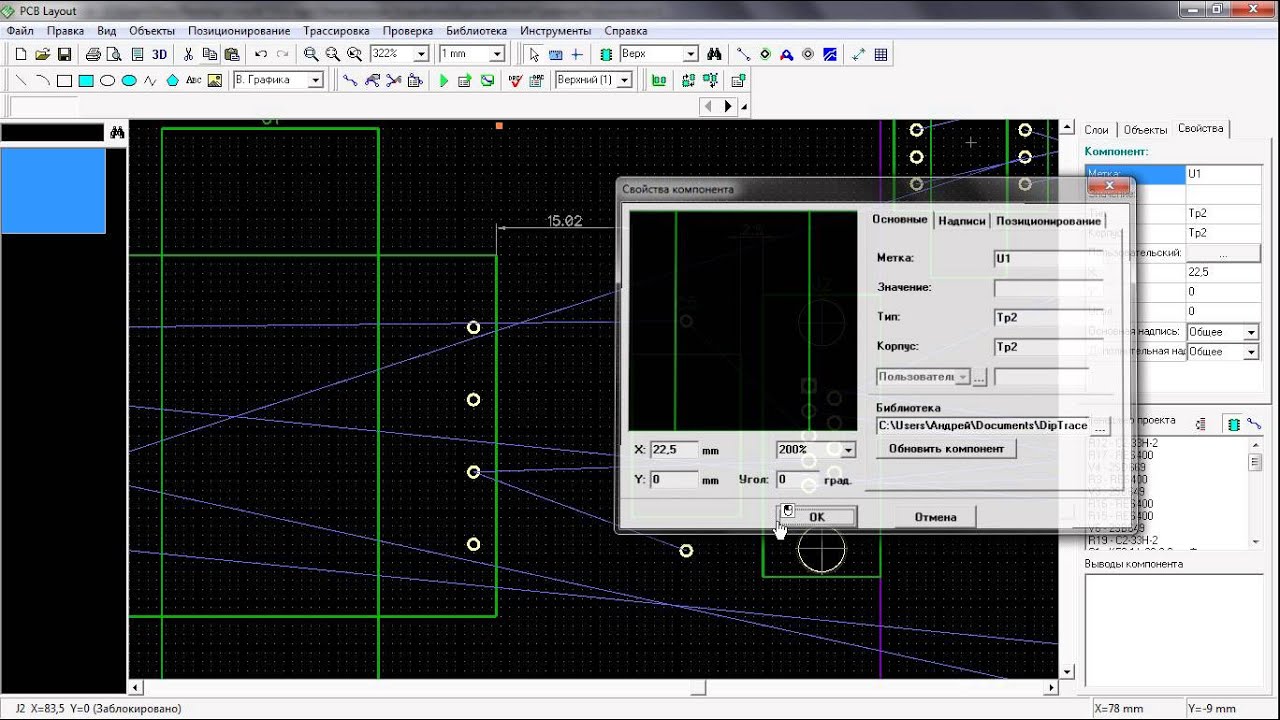Click the X coordinate field showing 22,5
The height and width of the screenshot is (720, 1280).
[x=674, y=450]
